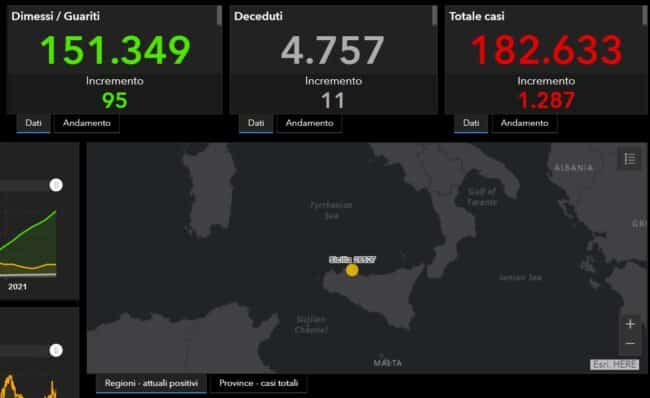The image size is (650, 398).
Task: Click scrollbar of Dimessi / Guariti panel
Action: tap(219, 16)
